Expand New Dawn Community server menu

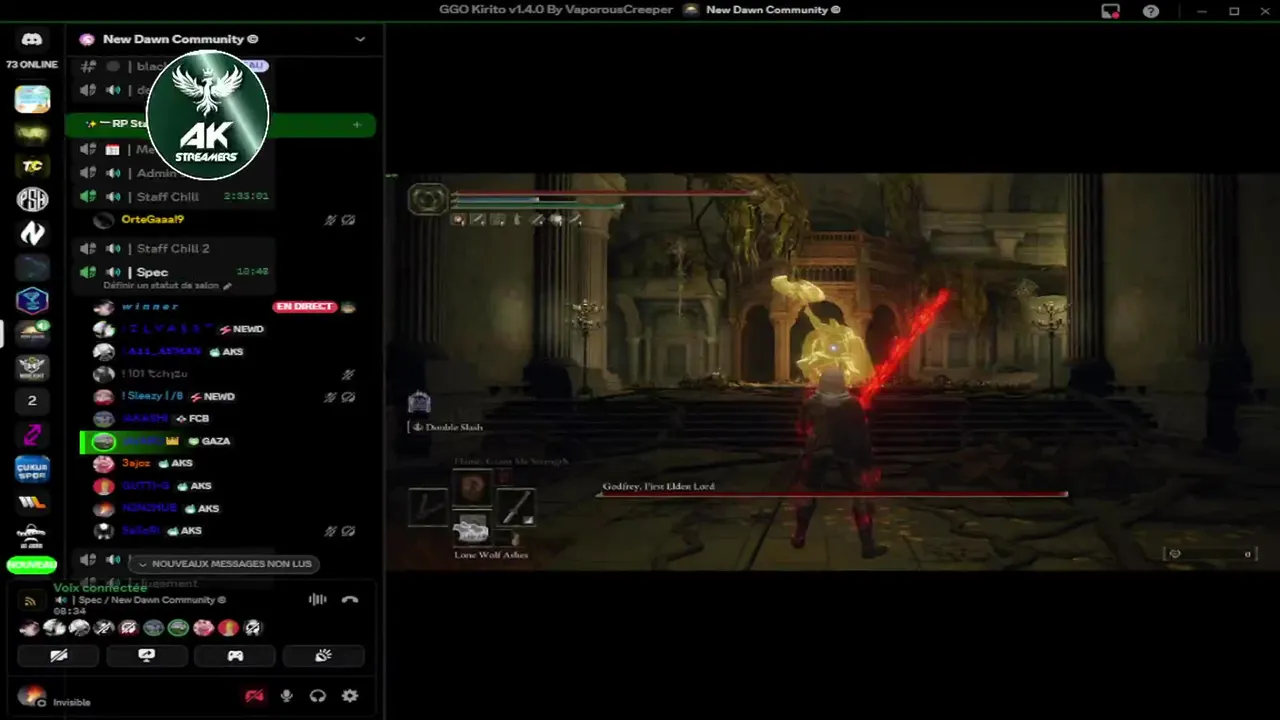(x=360, y=39)
